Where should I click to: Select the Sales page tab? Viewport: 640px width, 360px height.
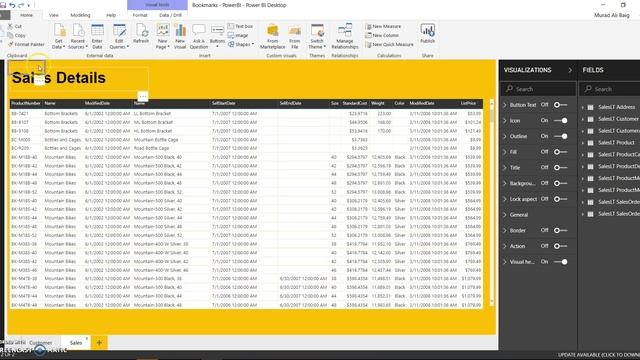point(76,343)
